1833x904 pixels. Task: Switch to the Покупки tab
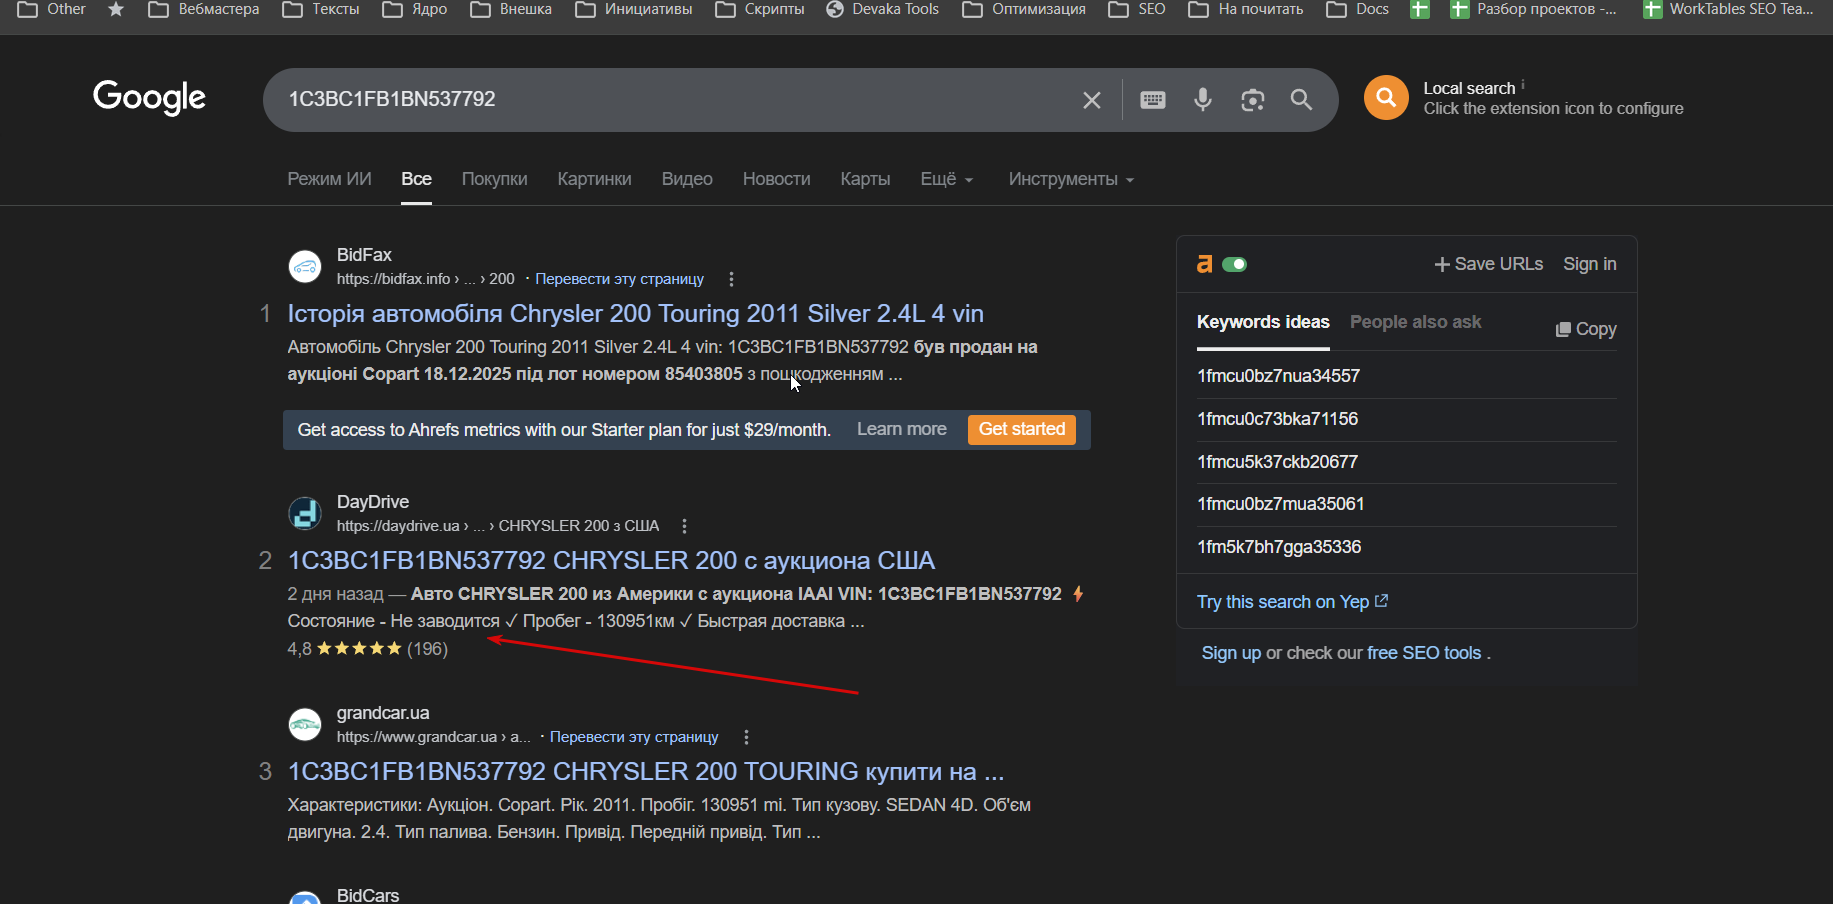(494, 179)
